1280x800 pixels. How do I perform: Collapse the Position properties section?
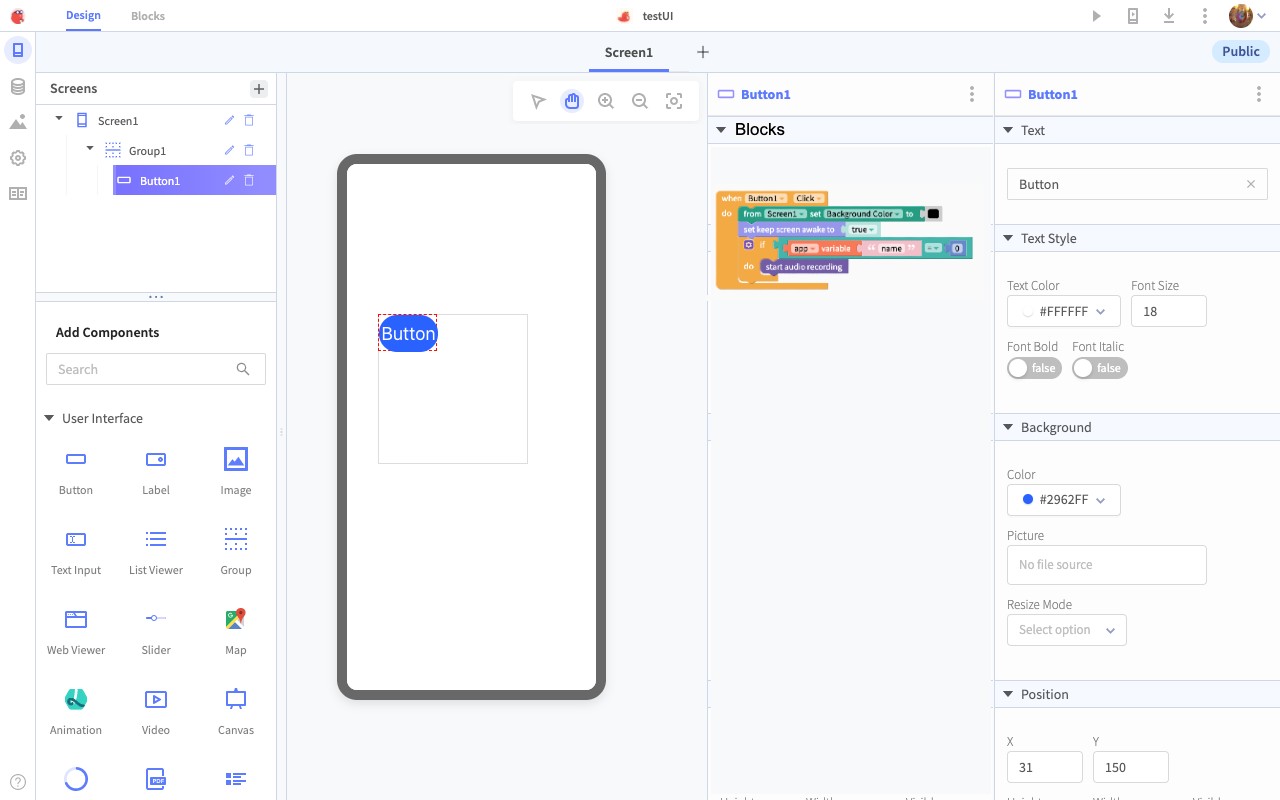coord(1008,694)
